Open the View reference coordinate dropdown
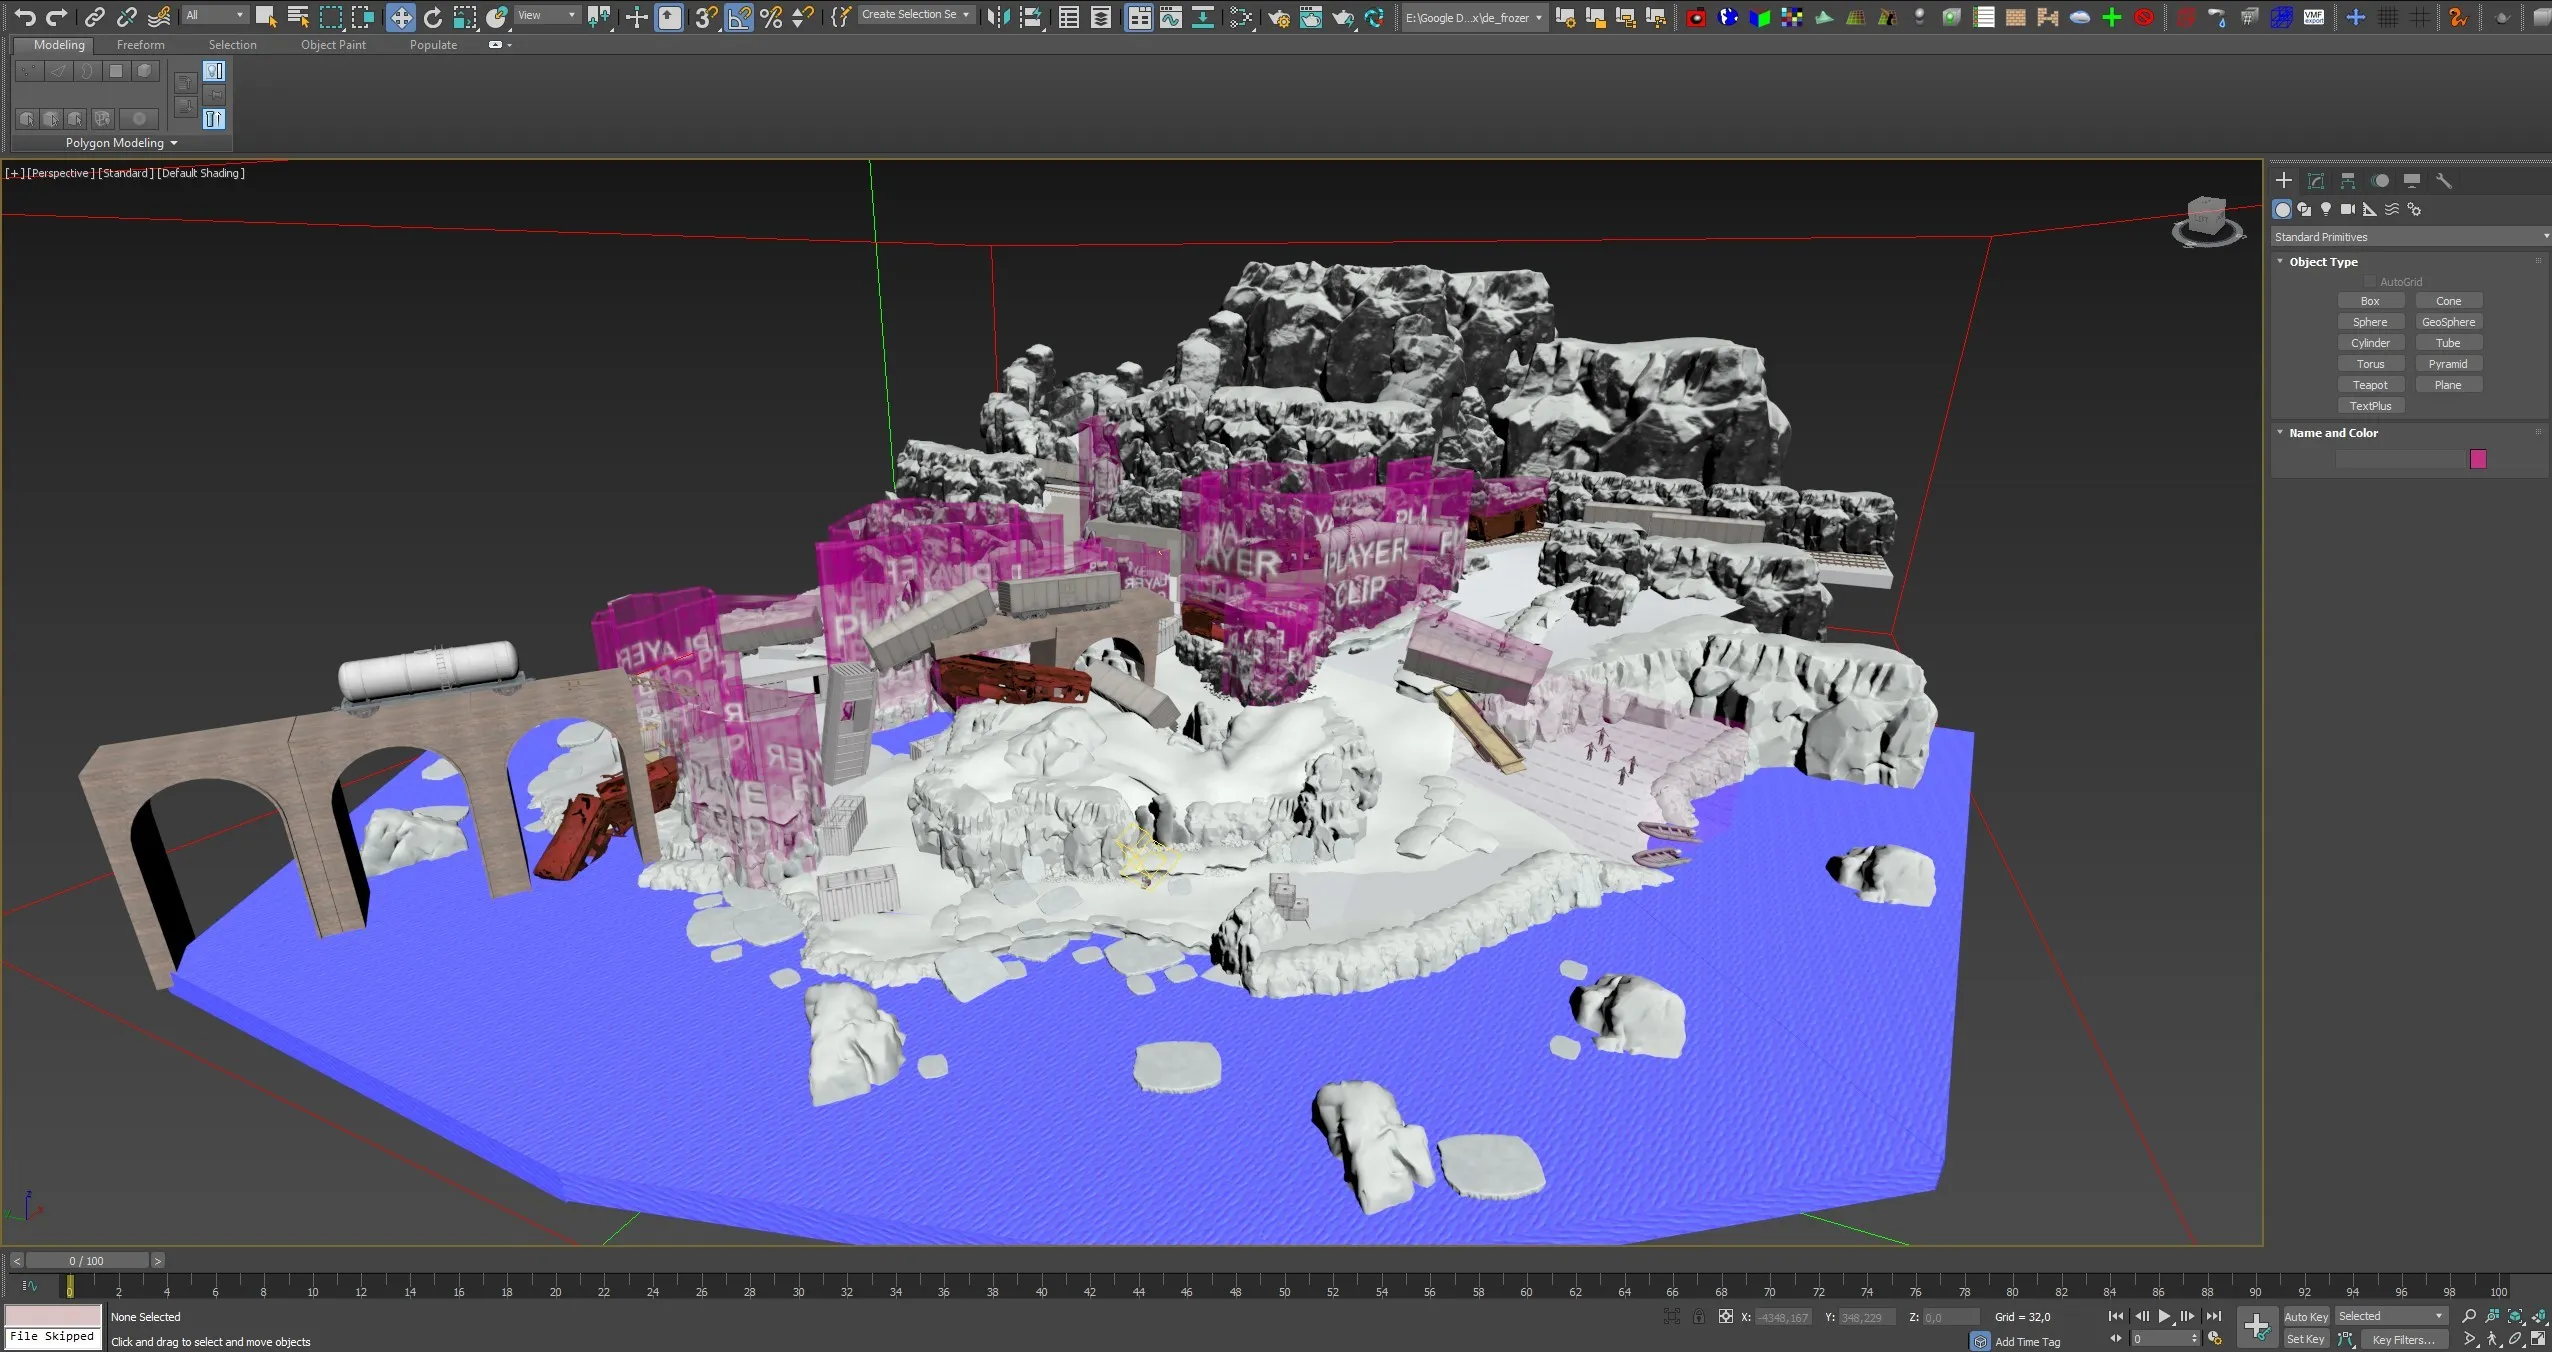This screenshot has height=1352, width=2552. point(547,15)
